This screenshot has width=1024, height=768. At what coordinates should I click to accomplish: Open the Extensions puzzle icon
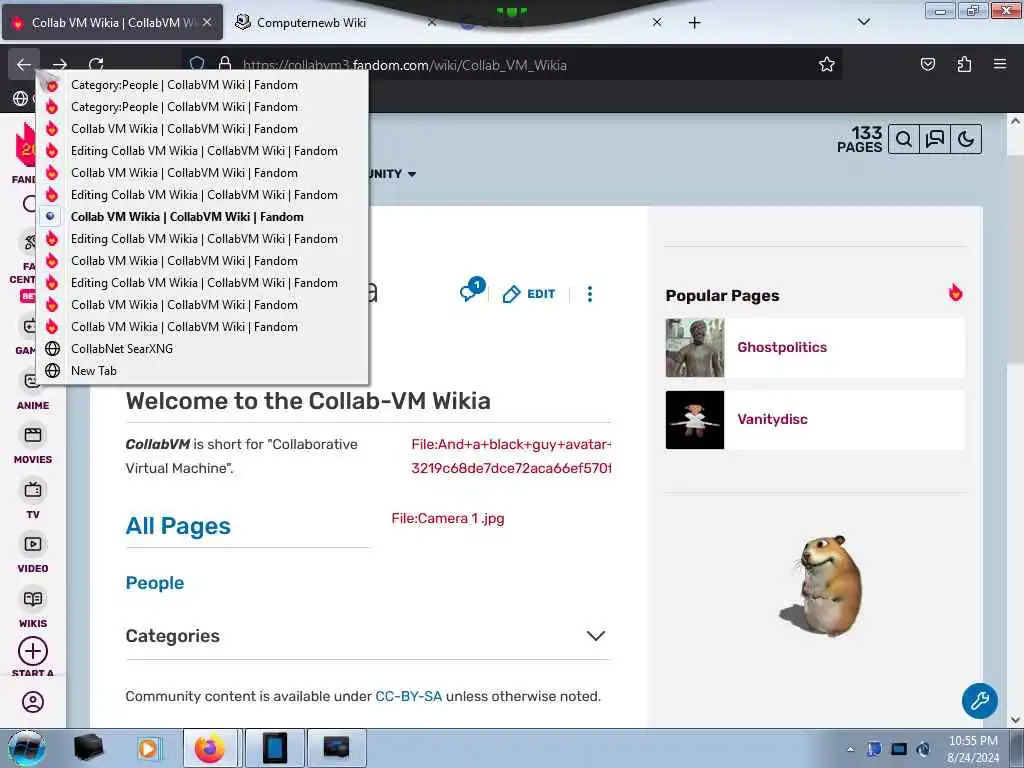(x=964, y=64)
